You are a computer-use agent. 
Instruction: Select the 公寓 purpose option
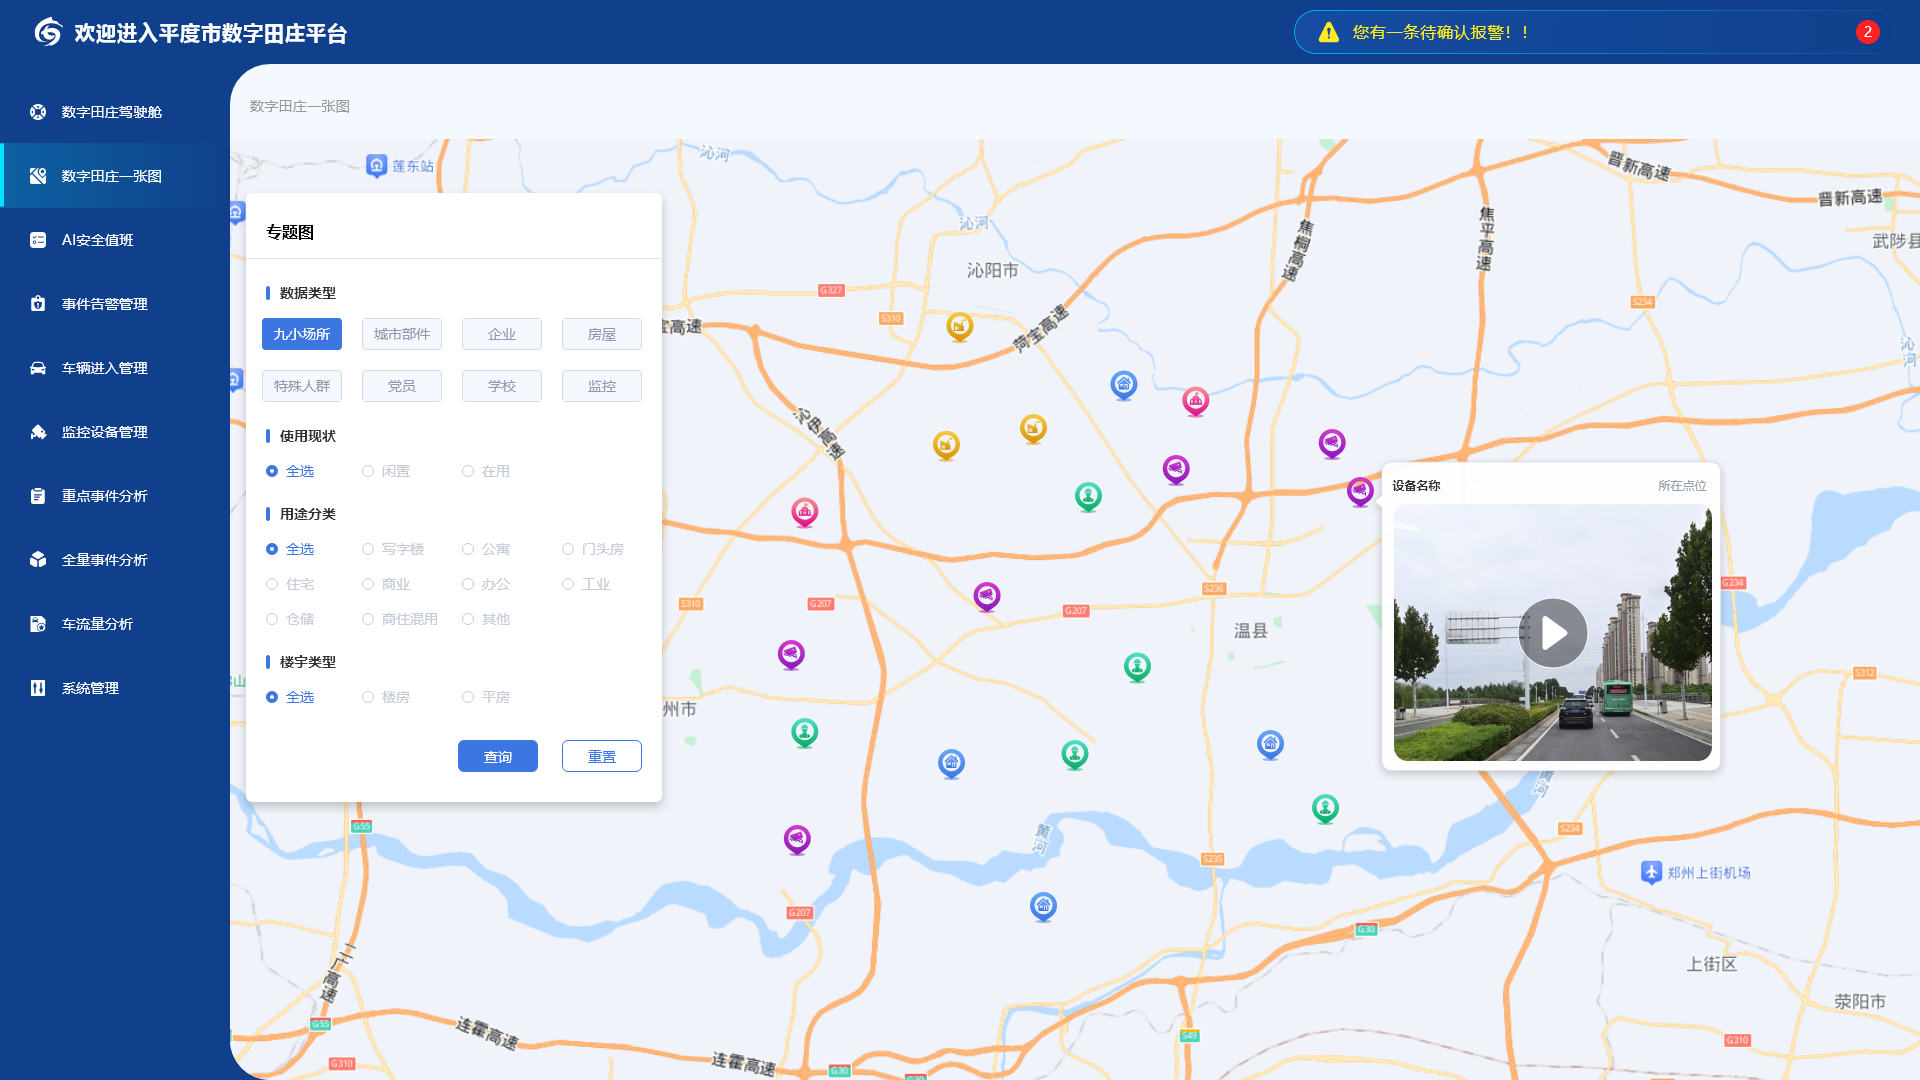tap(486, 549)
